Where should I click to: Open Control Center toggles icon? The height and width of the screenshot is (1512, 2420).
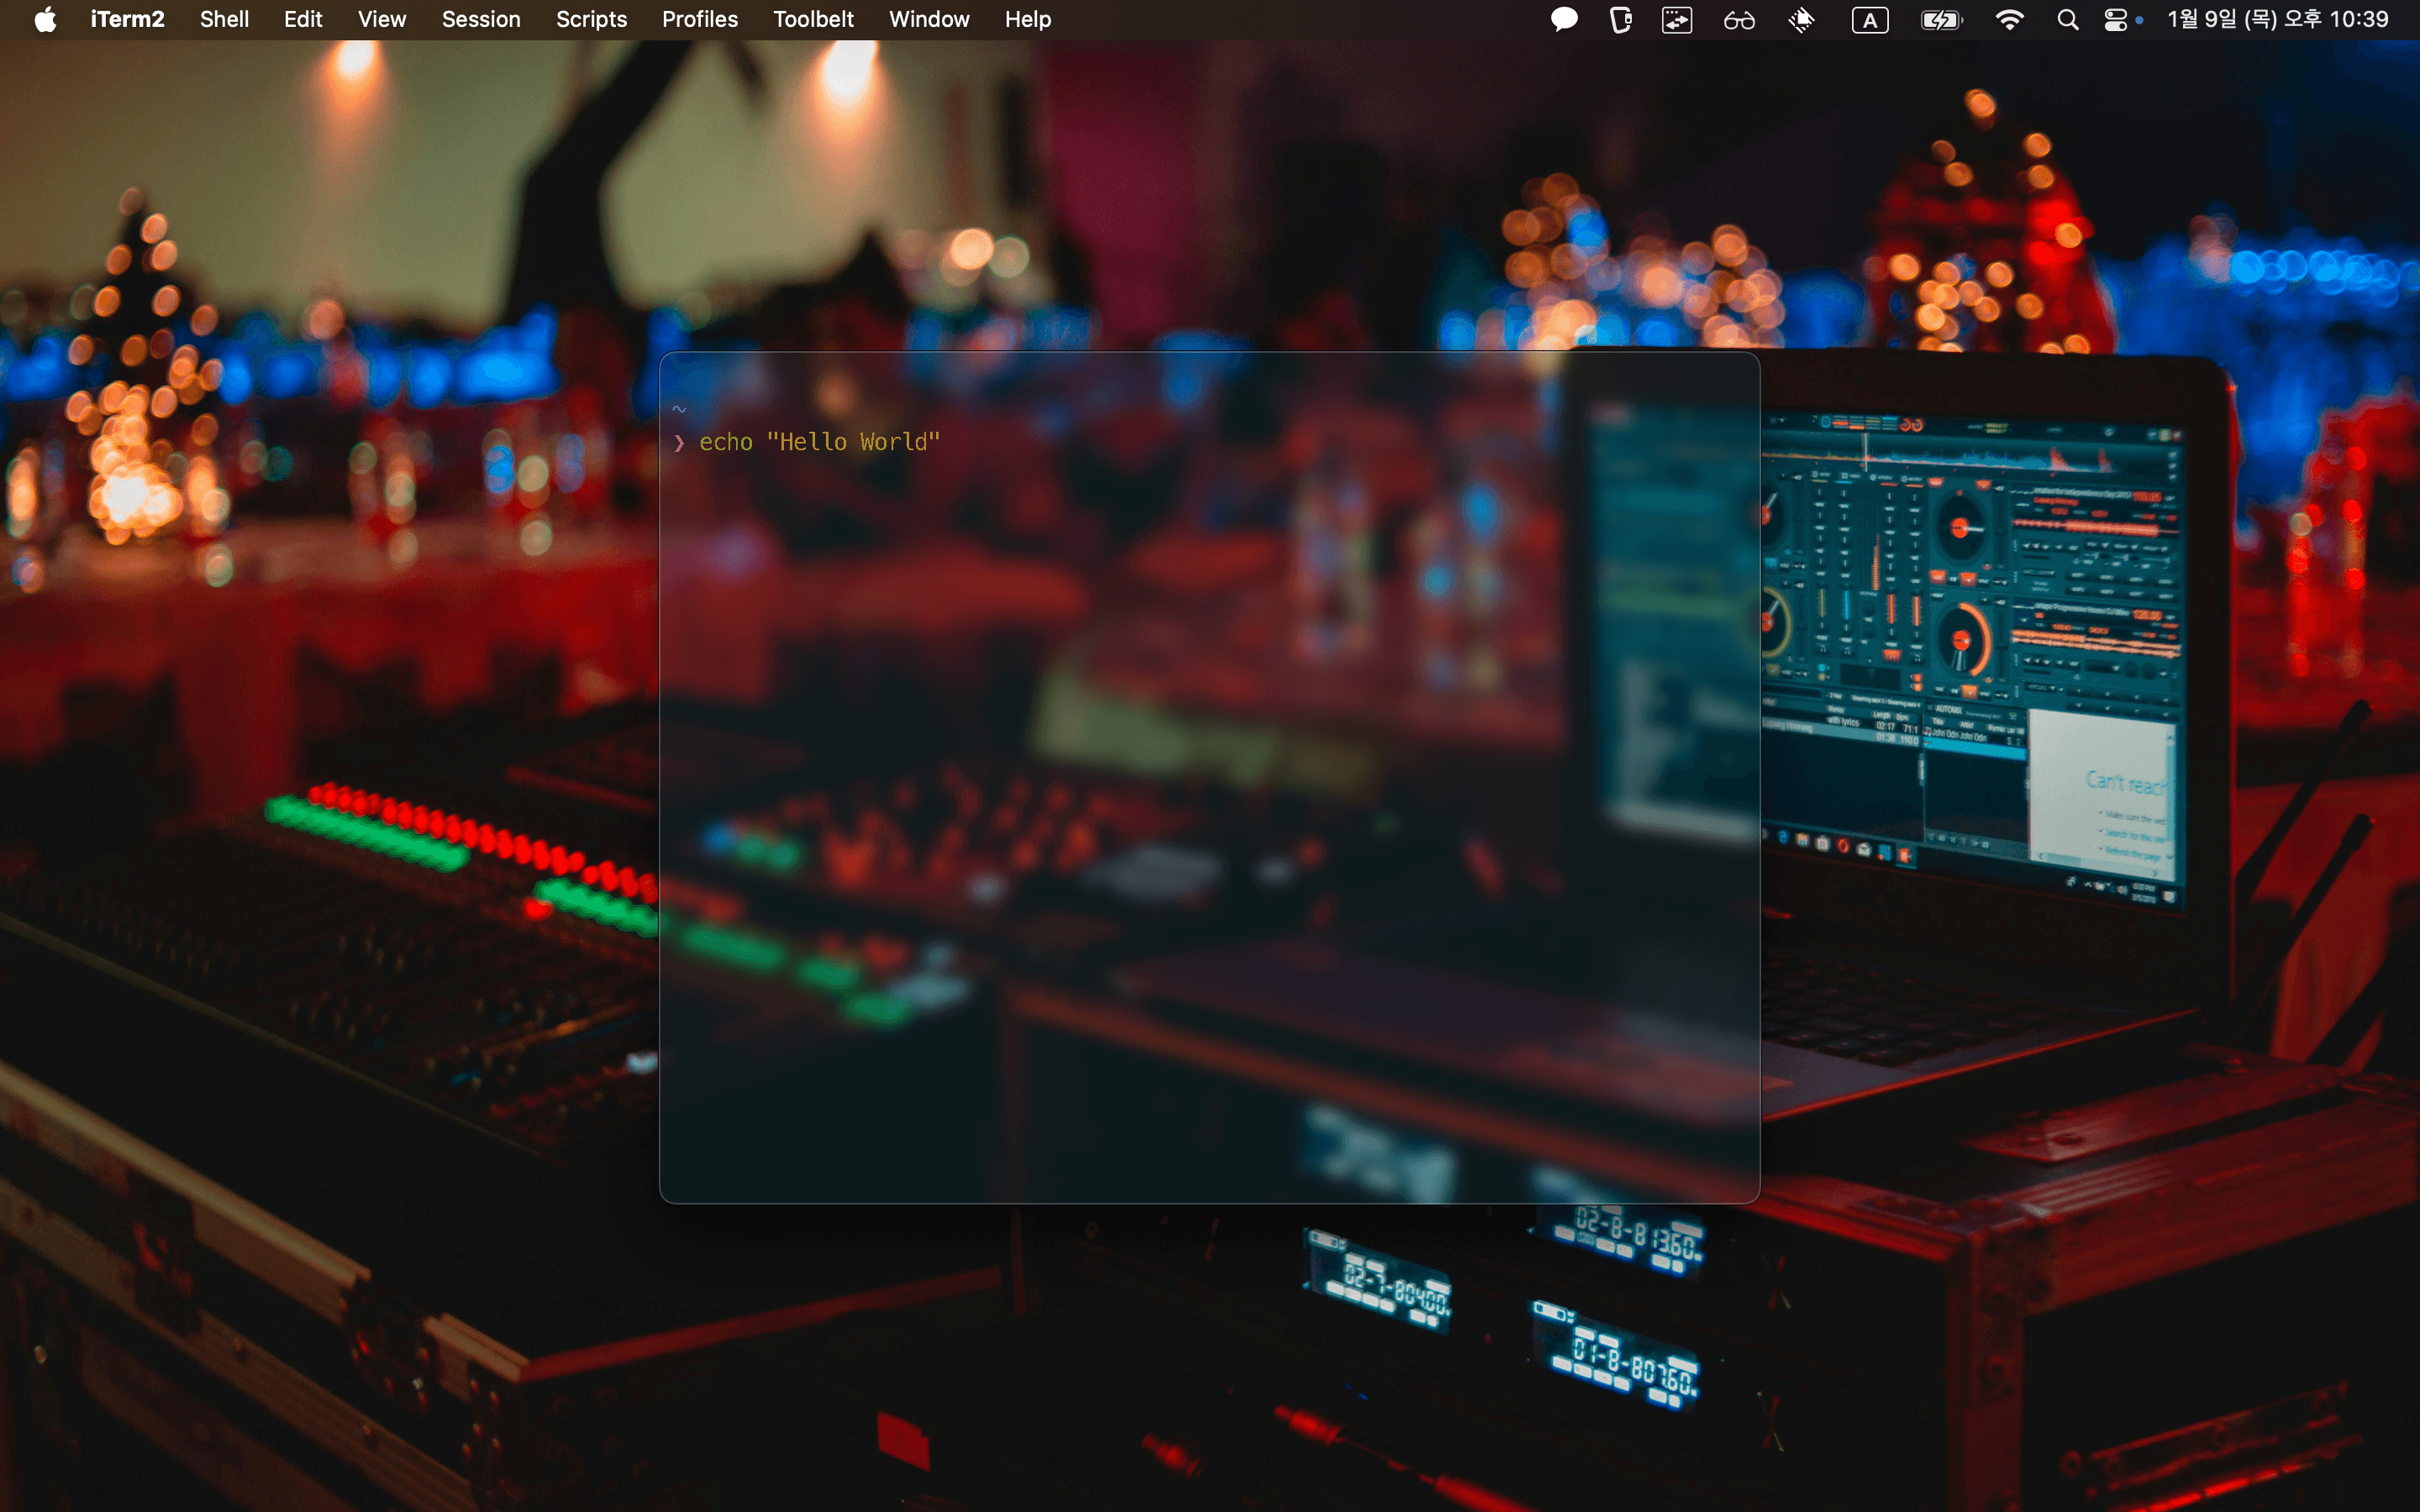point(2115,20)
